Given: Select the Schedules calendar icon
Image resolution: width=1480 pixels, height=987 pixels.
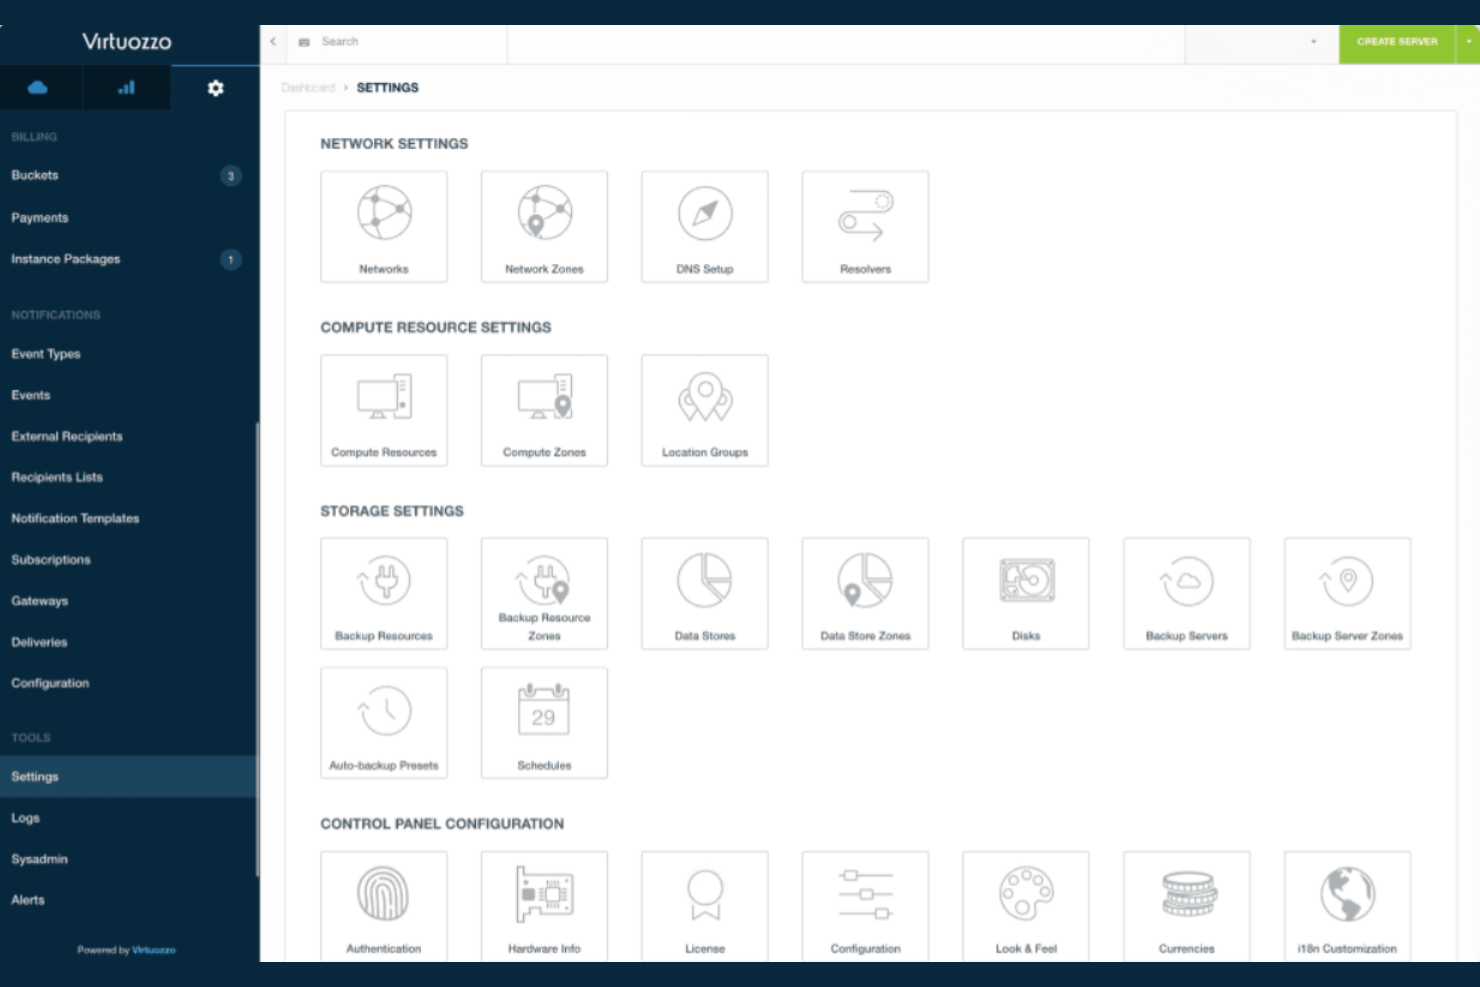Looking at the screenshot, I should pyautogui.click(x=544, y=722).
